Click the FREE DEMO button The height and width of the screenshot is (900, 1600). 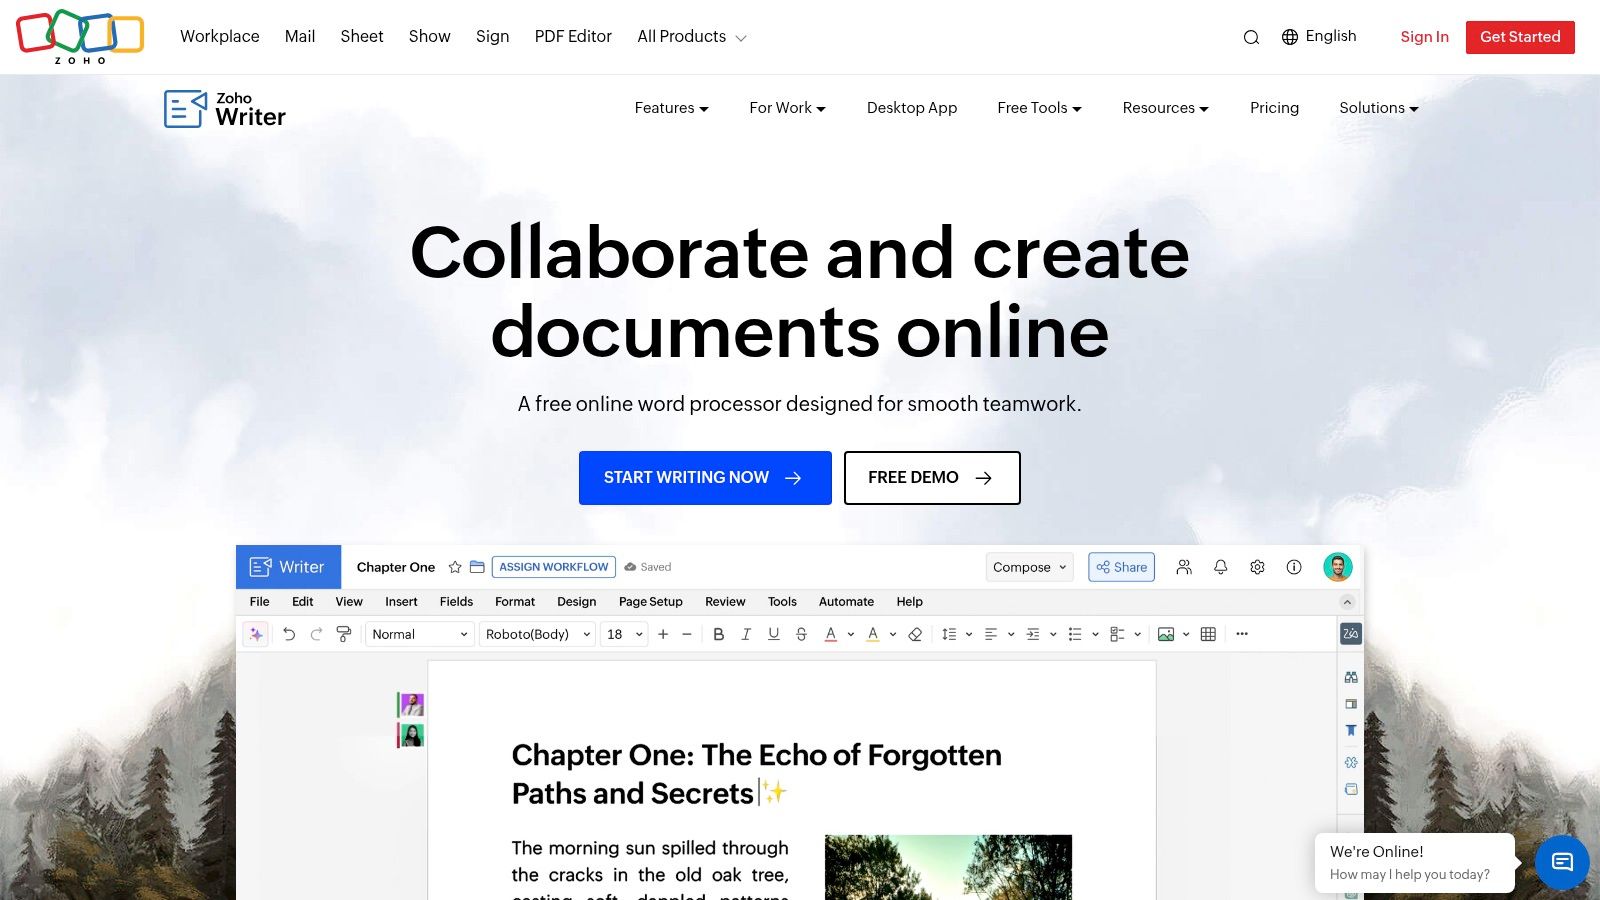click(932, 478)
